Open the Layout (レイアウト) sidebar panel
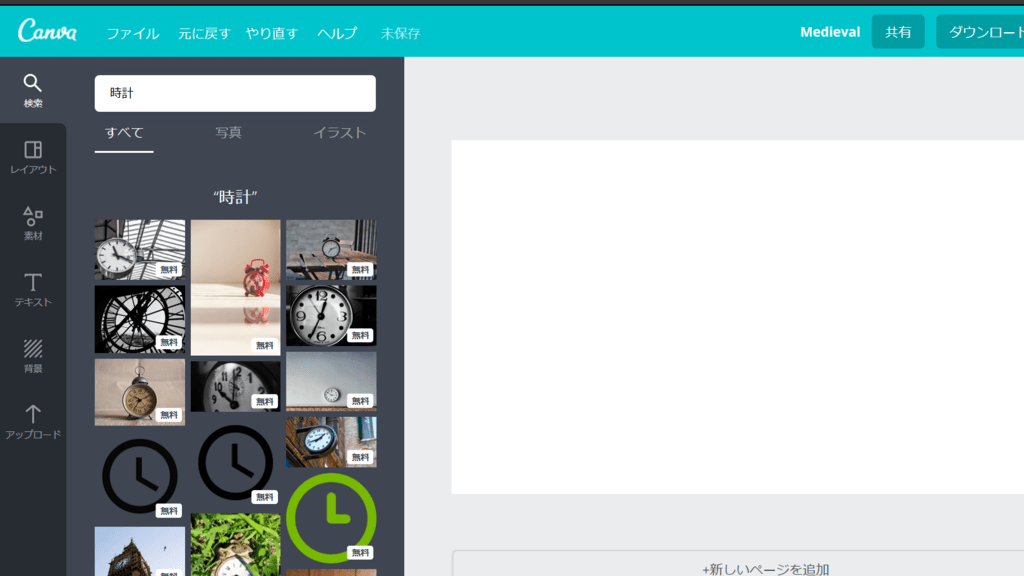The width and height of the screenshot is (1024, 576). (33, 157)
